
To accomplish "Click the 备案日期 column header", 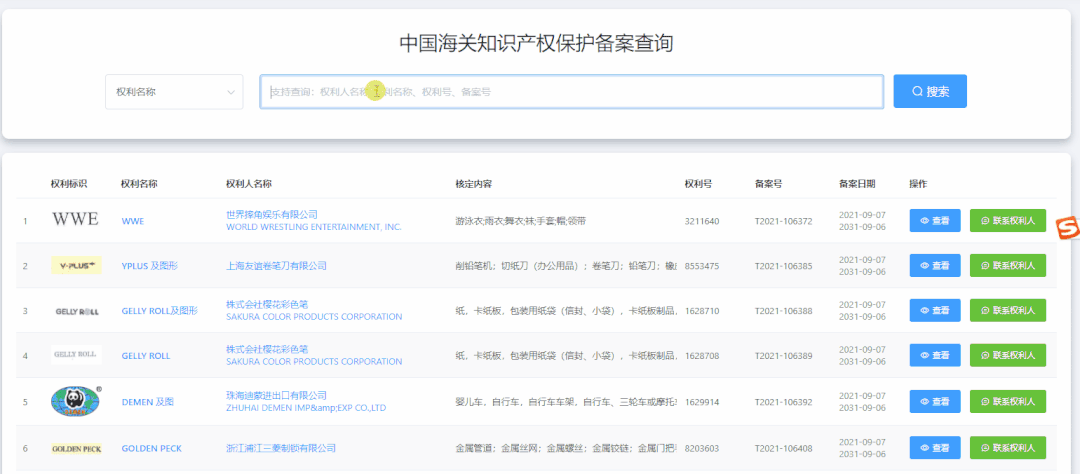I will [x=857, y=184].
